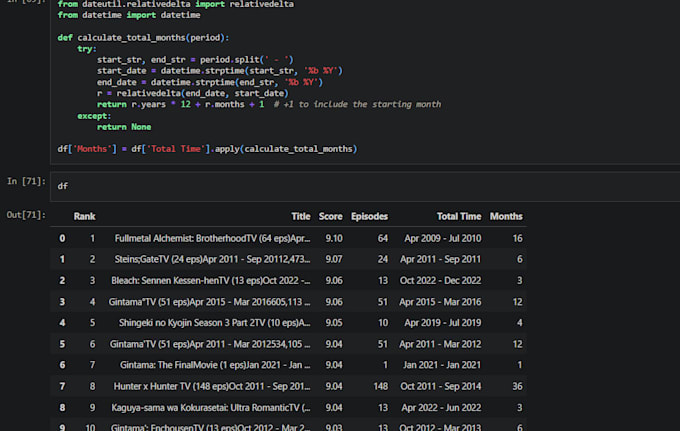Click months value 36
This screenshot has height=431, width=680.
pyautogui.click(x=517, y=386)
